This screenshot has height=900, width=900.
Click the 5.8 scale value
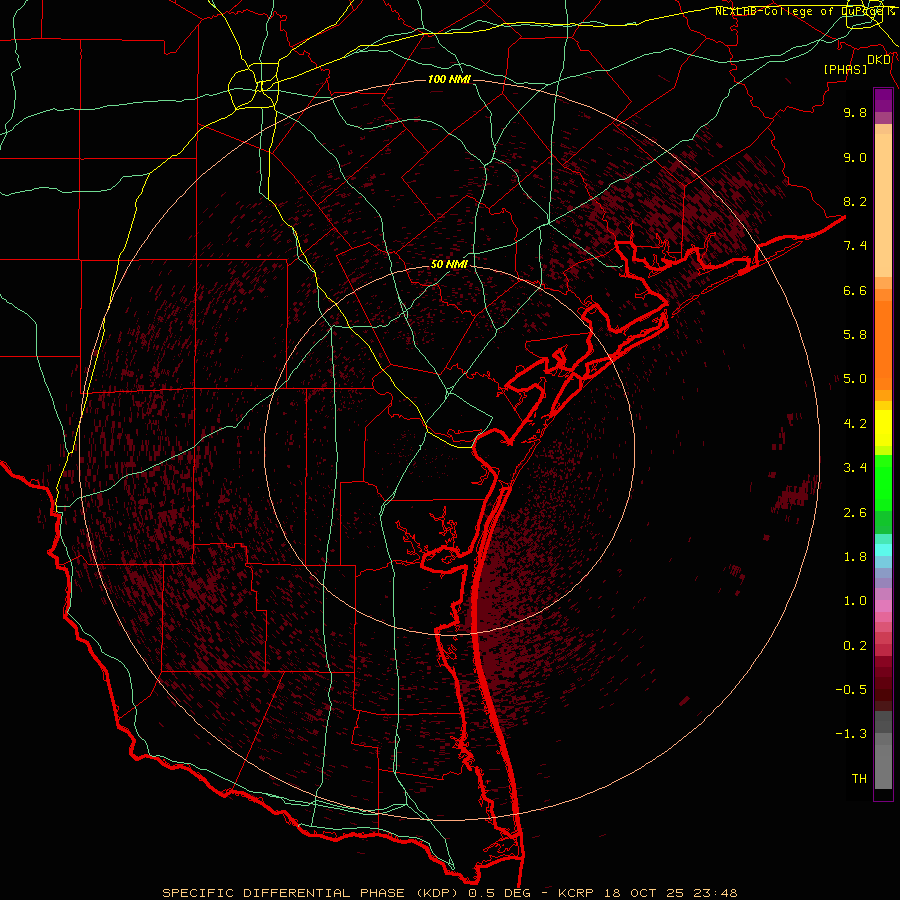(855, 335)
